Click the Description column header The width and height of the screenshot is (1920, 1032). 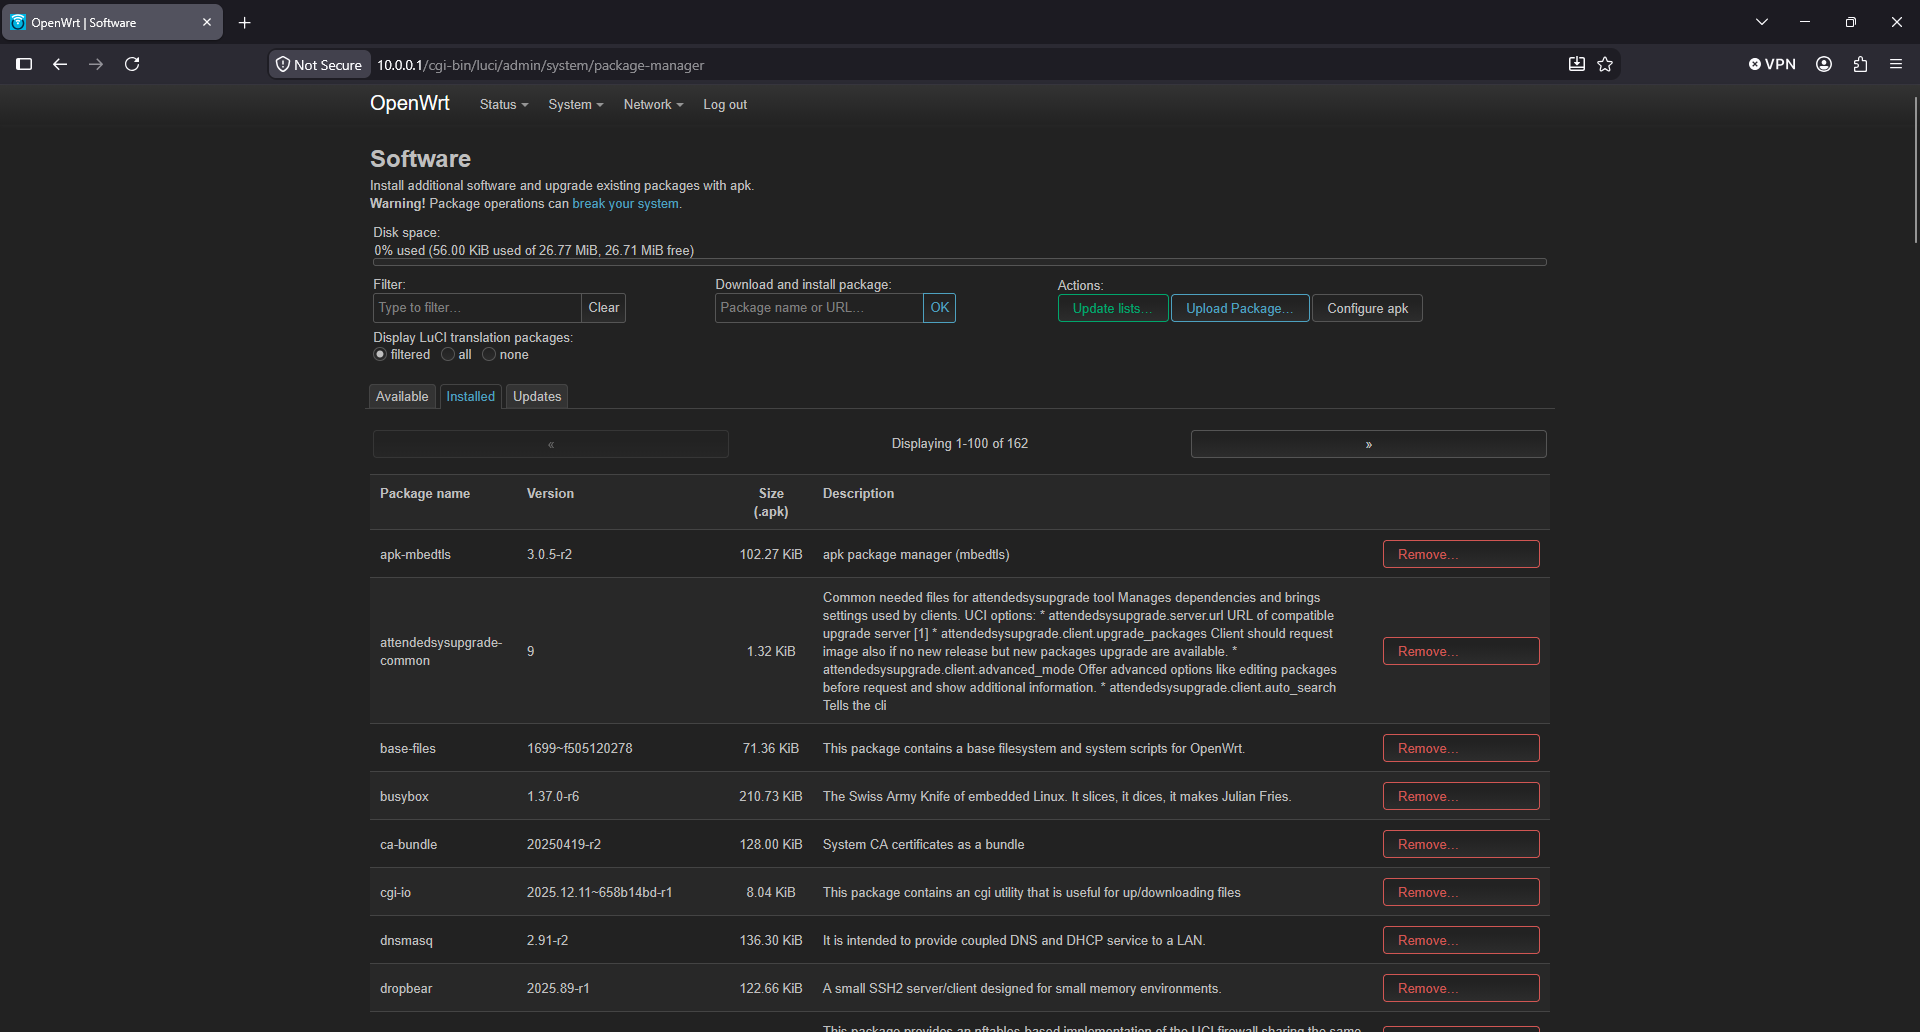[858, 494]
